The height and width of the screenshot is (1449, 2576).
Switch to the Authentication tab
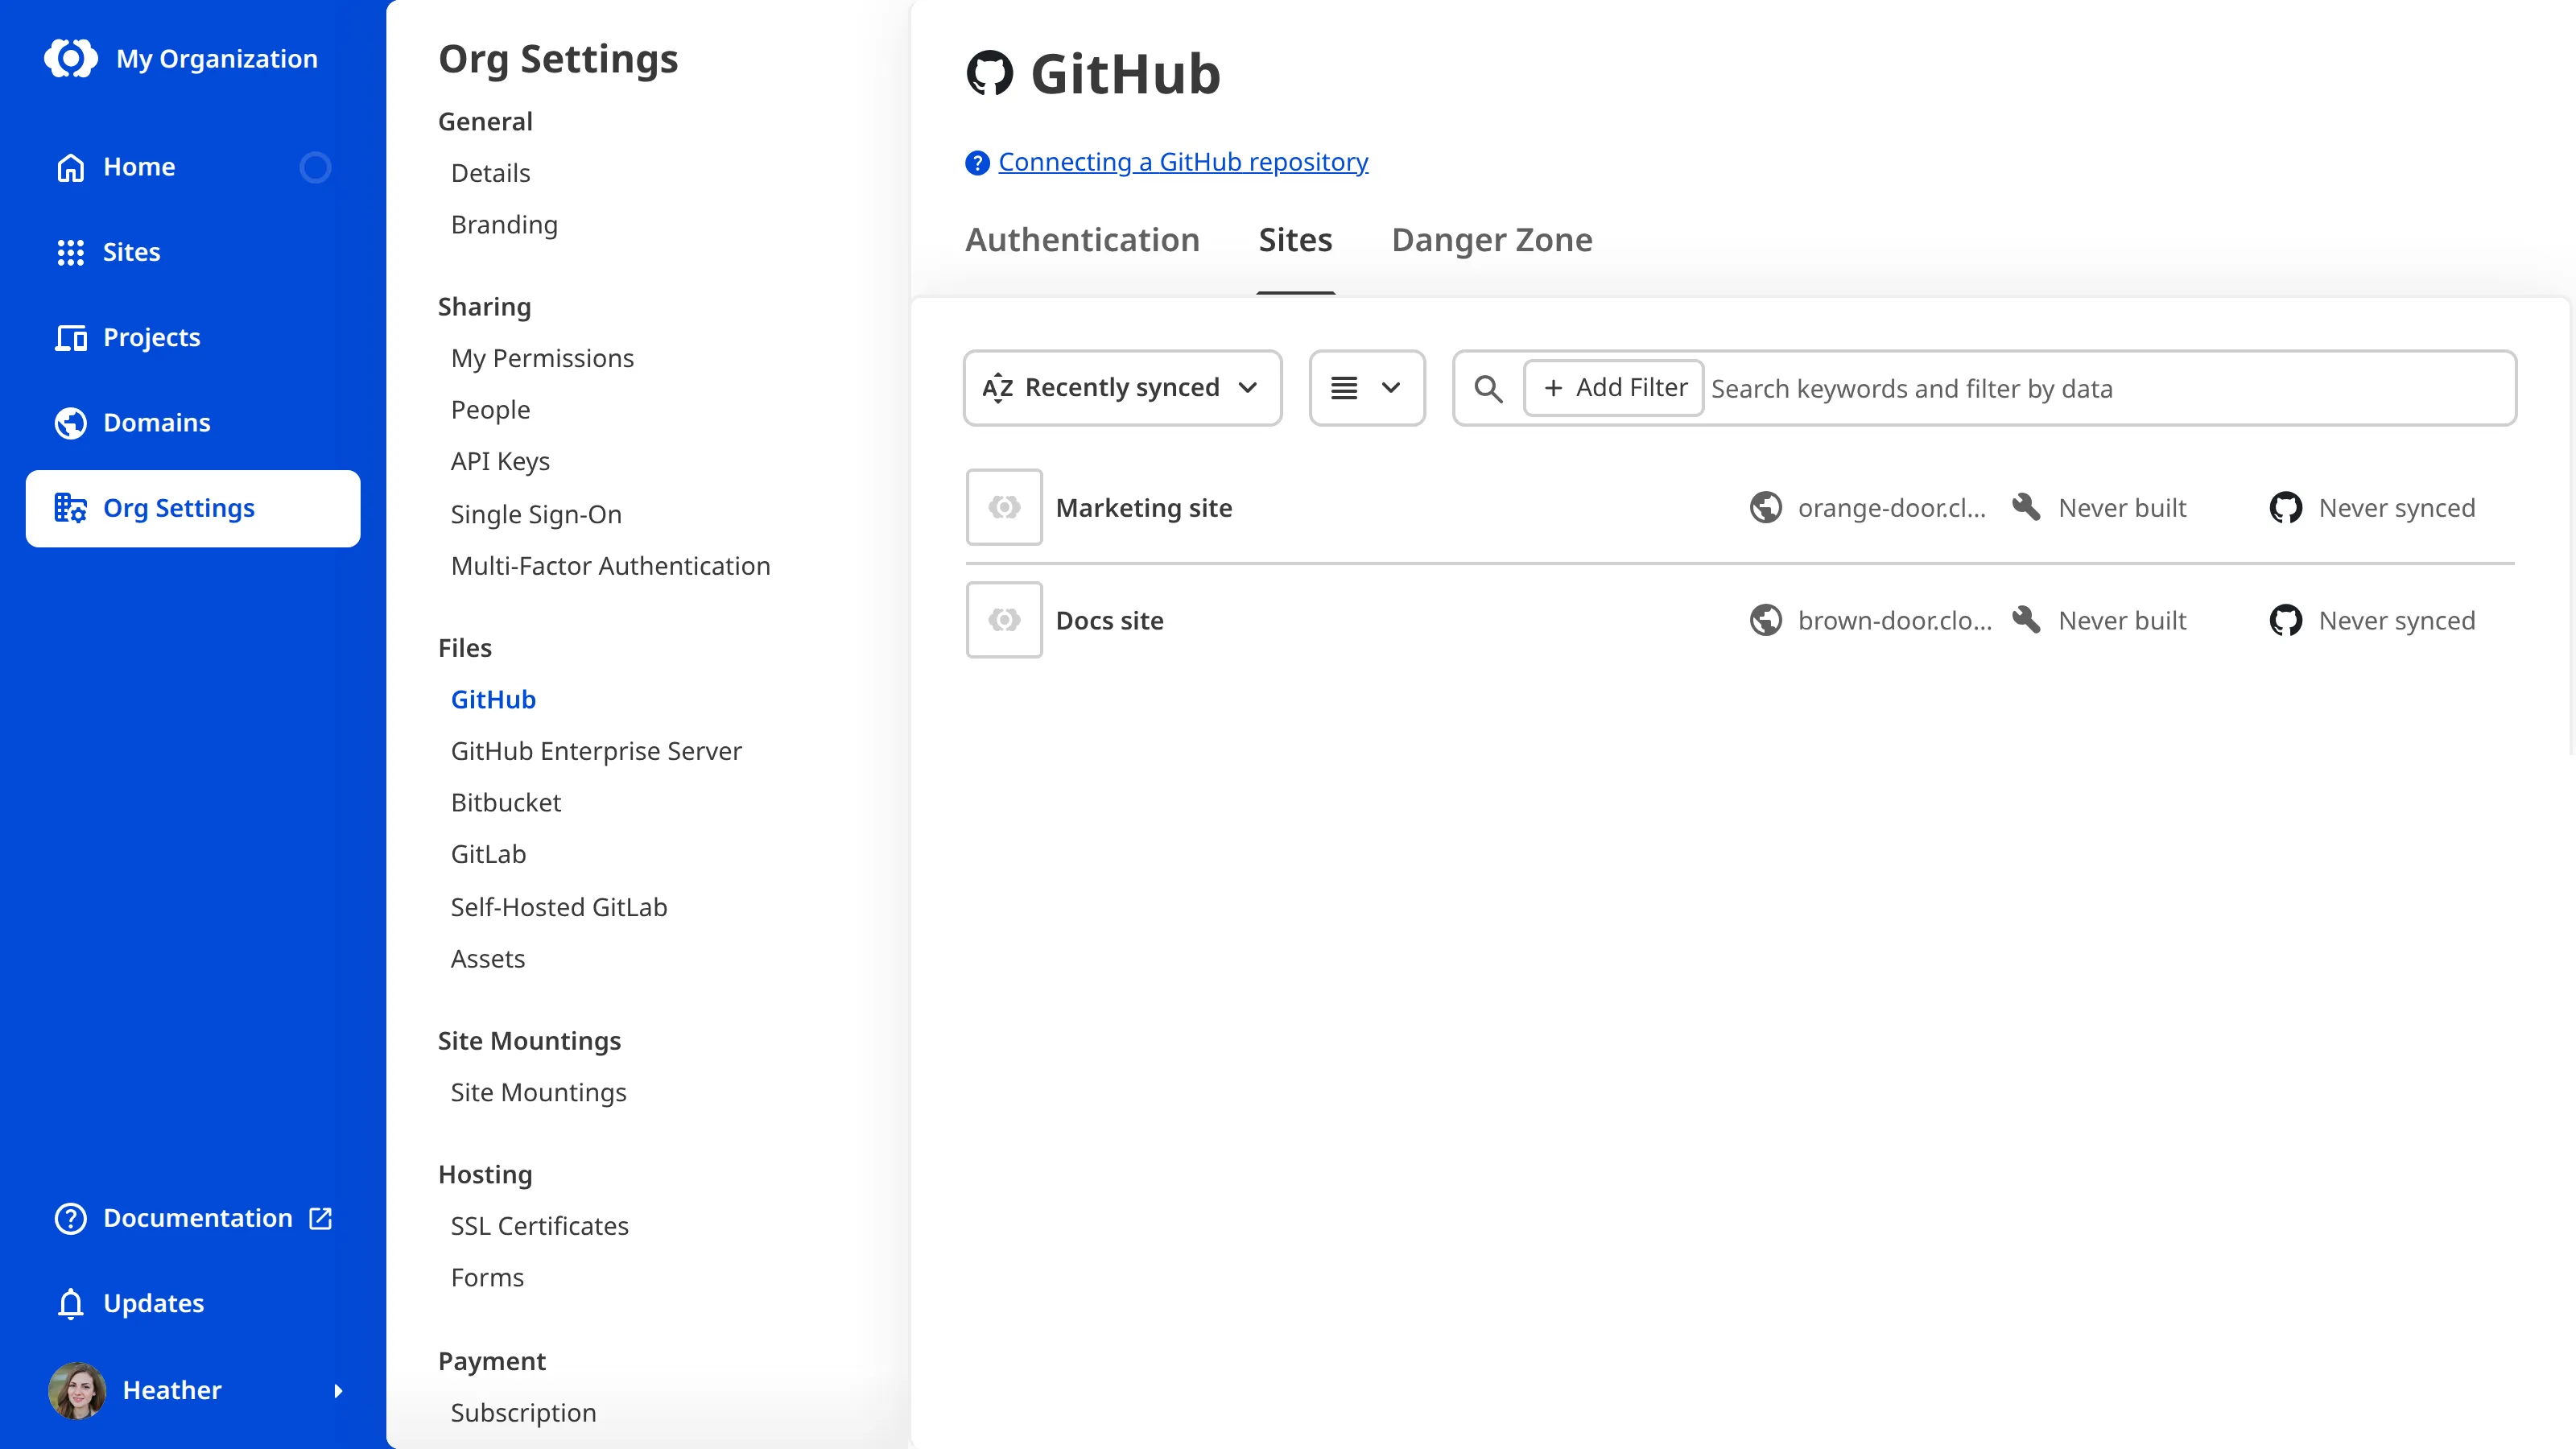1082,240
